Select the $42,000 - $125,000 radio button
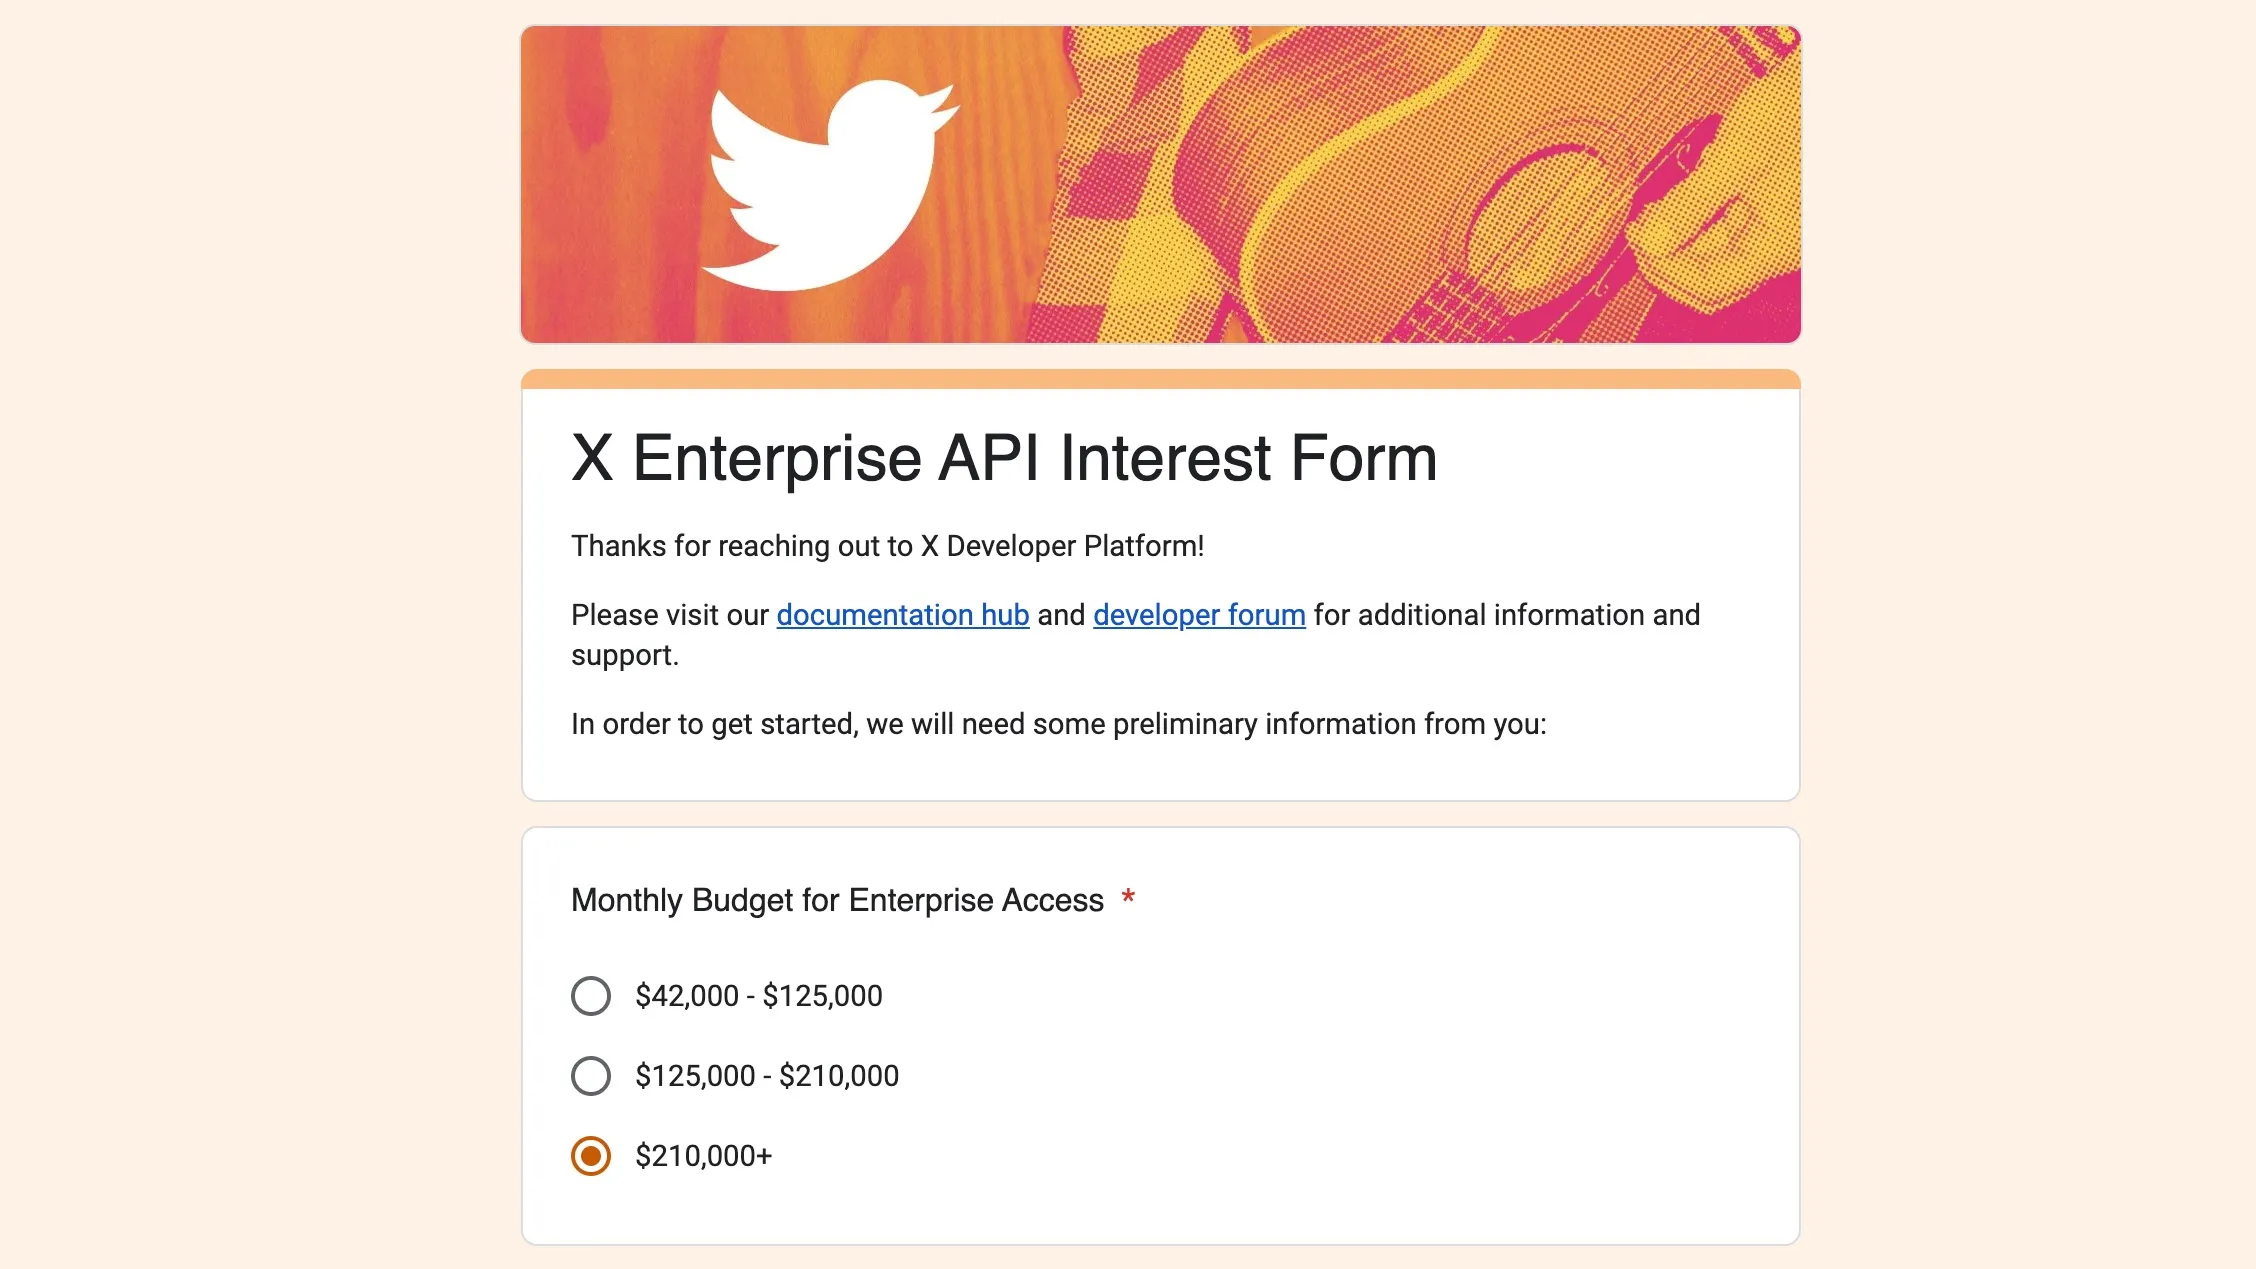 [x=591, y=996]
